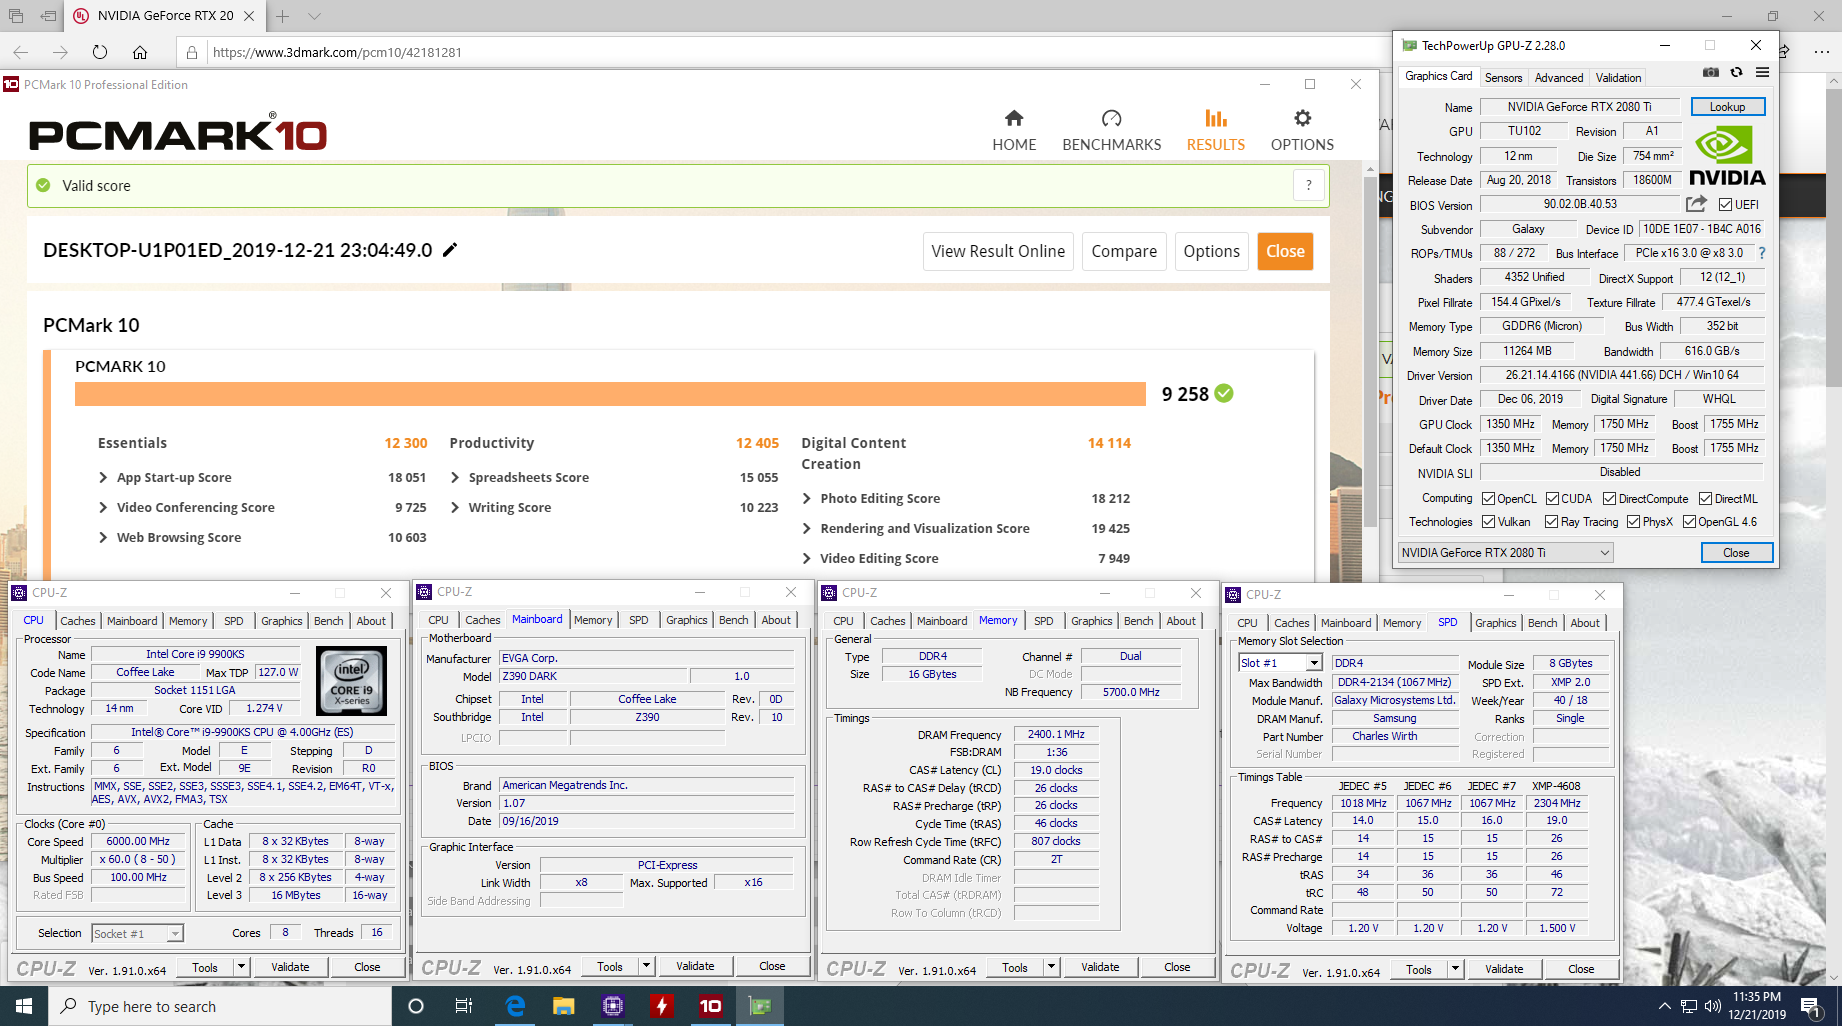Screen dimensions: 1842x1026
Task: Click the NVIDIA logo in GPU-Z
Action: point(1727,156)
